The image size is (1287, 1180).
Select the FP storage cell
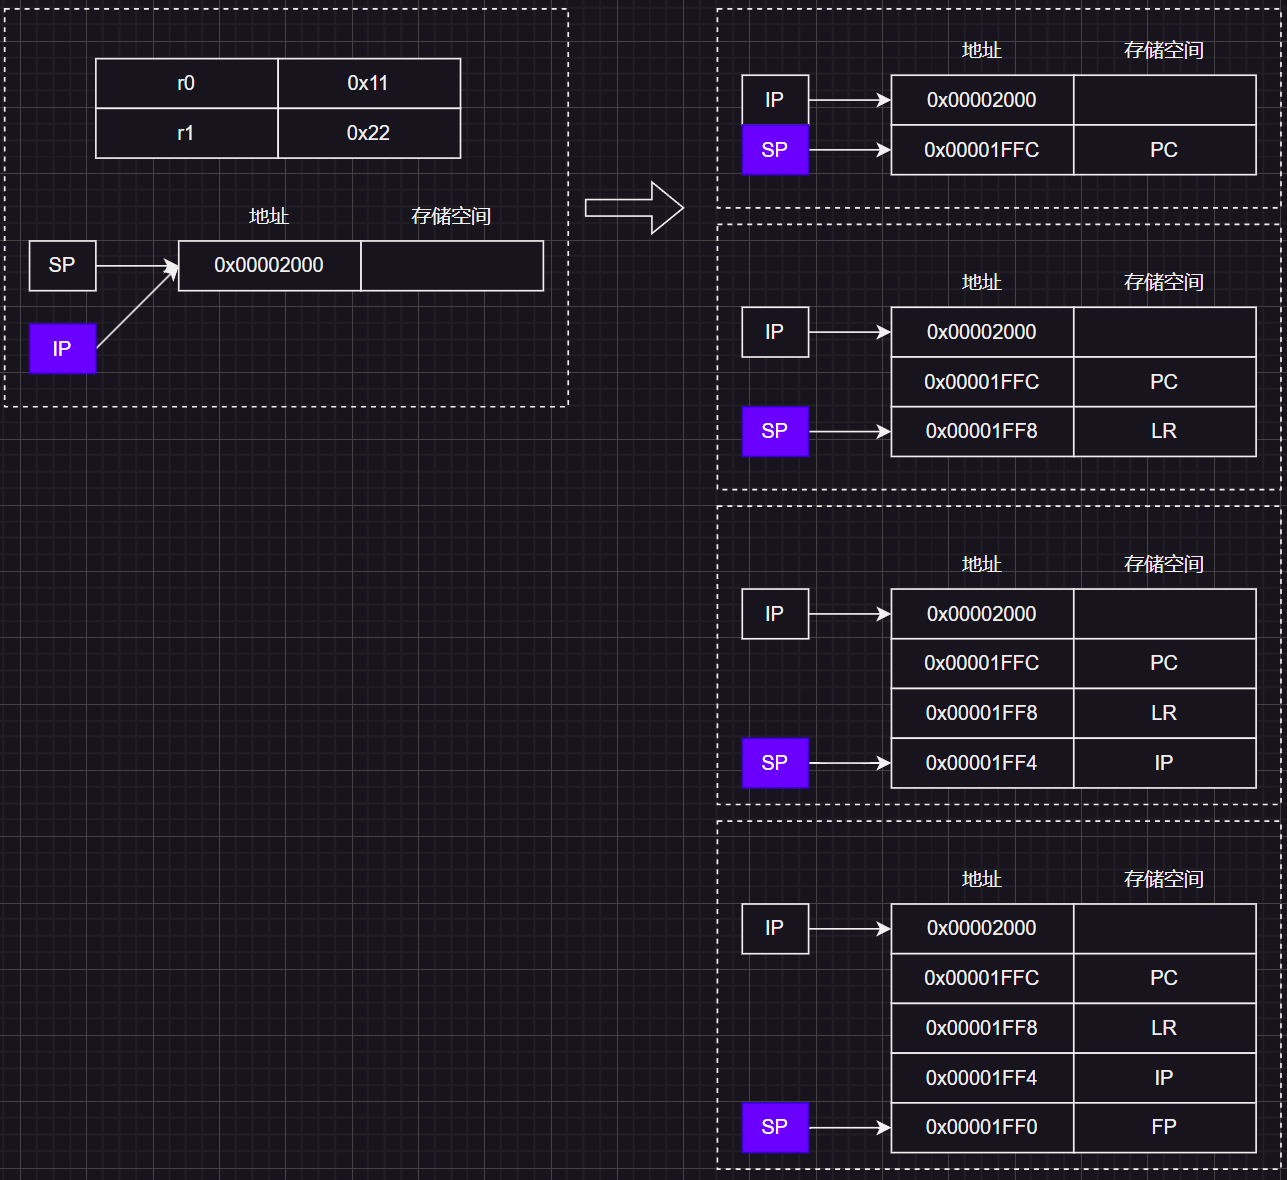(1165, 1127)
